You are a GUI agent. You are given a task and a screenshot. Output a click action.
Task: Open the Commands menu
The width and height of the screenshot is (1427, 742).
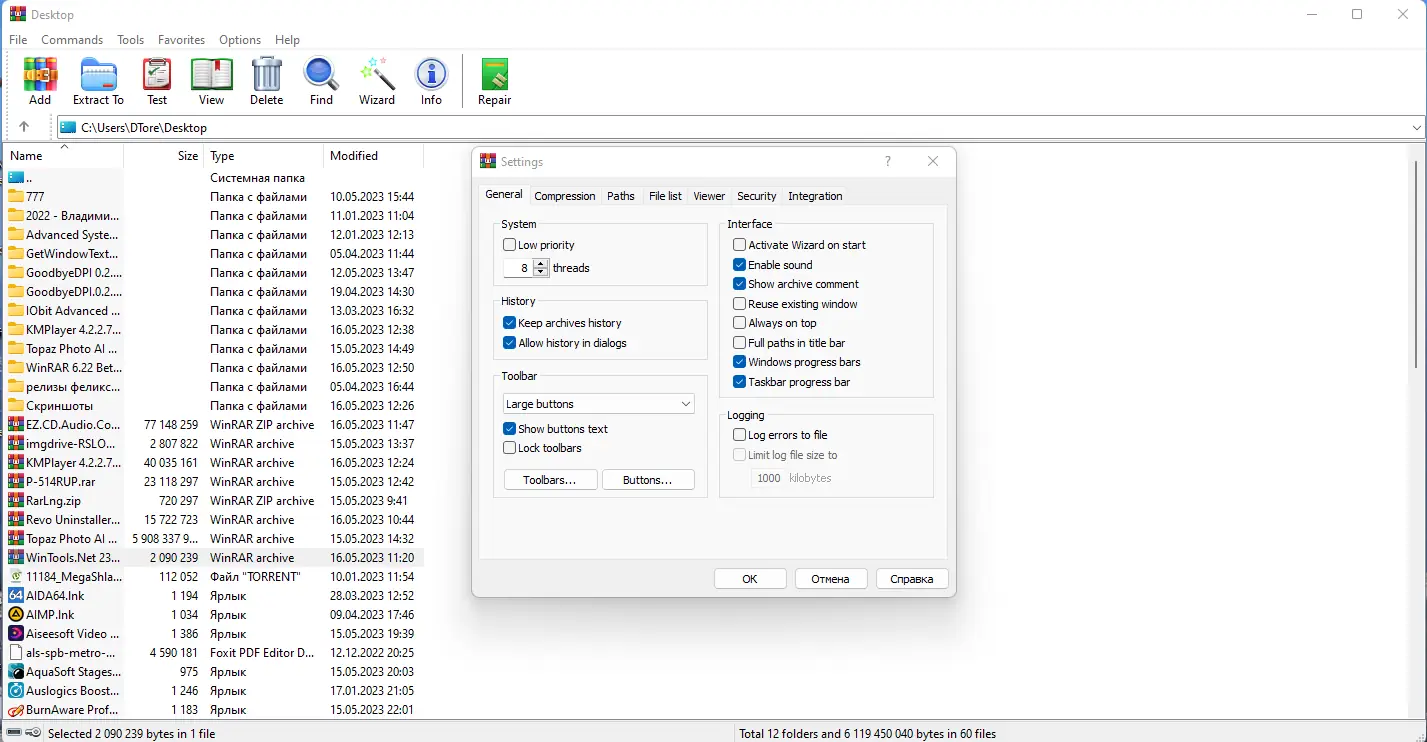click(72, 40)
